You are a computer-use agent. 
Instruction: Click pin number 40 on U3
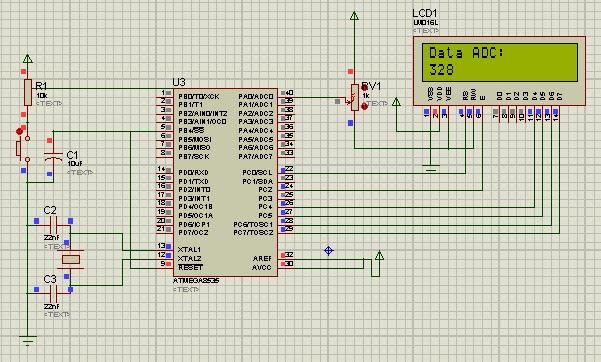point(290,92)
